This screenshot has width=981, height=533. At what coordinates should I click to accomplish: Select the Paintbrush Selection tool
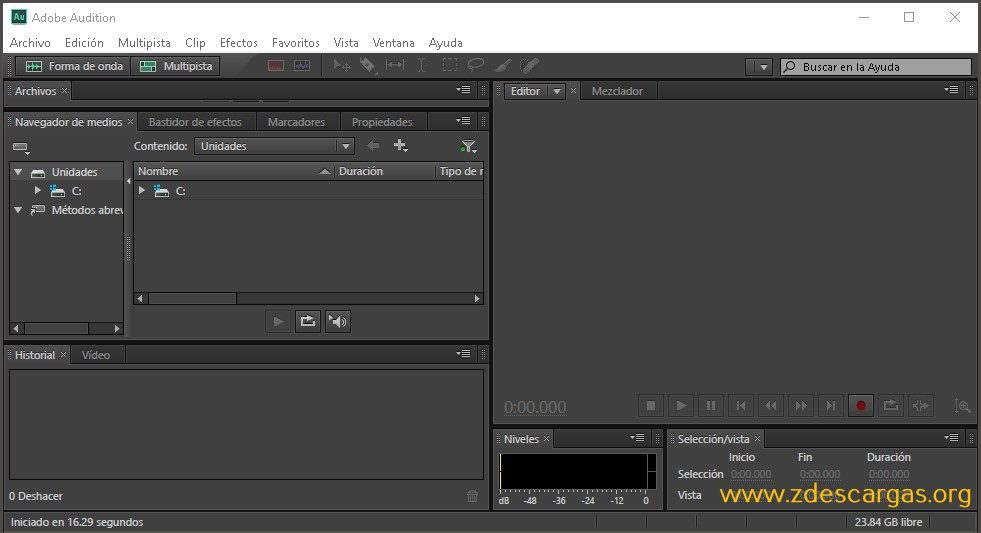pyautogui.click(x=503, y=65)
